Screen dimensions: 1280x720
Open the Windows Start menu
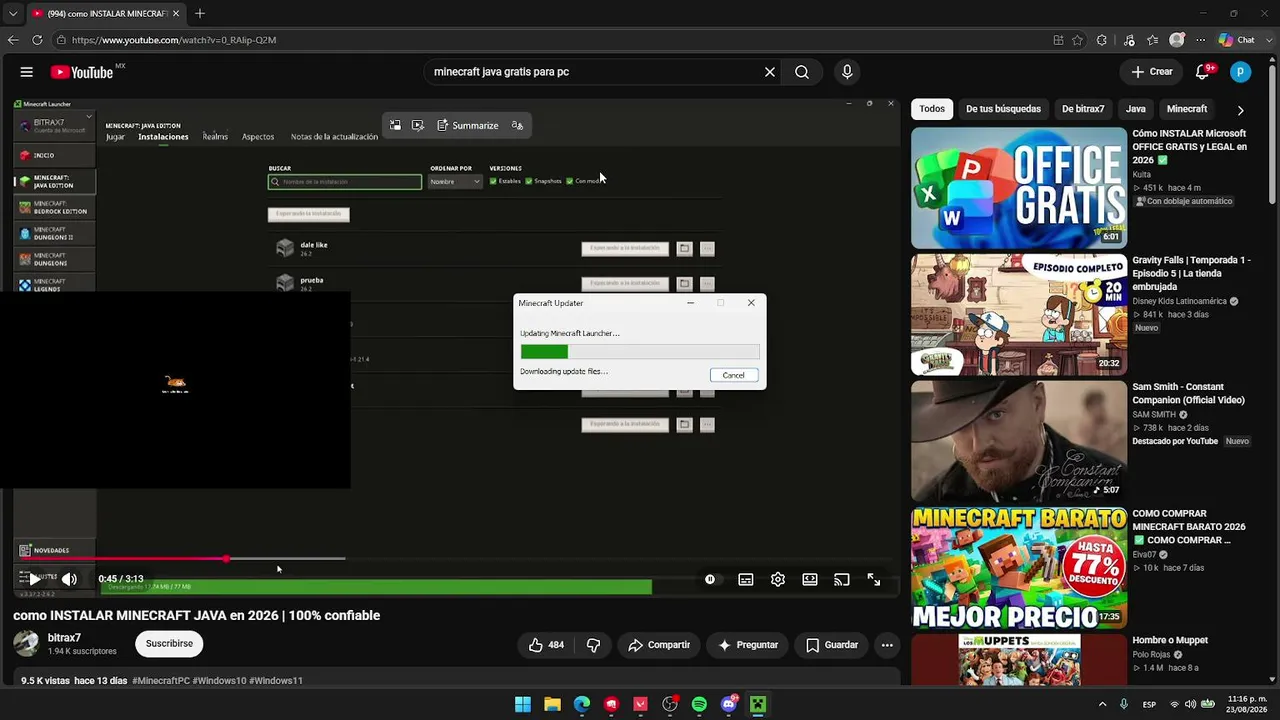point(523,704)
